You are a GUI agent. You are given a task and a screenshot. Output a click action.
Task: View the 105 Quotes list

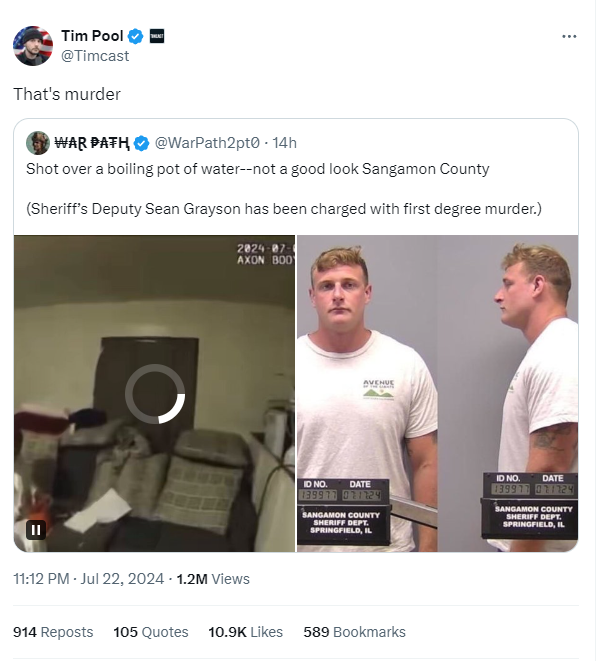(151, 632)
